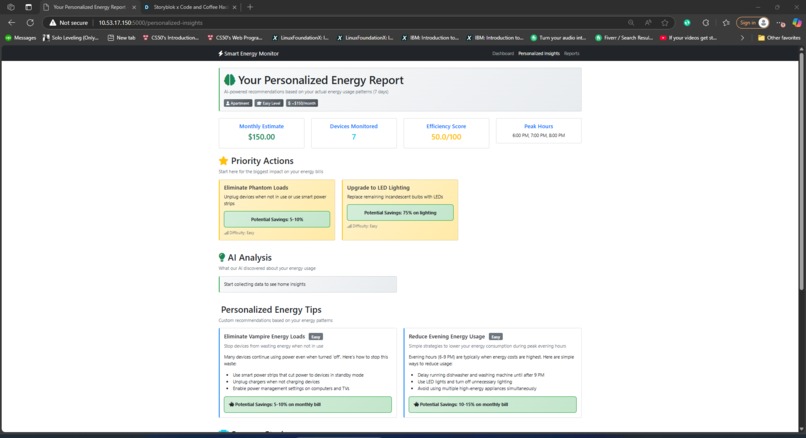
Task: Click the Potential Savings: 10-15% on monthly bill box
Action: tap(492, 404)
